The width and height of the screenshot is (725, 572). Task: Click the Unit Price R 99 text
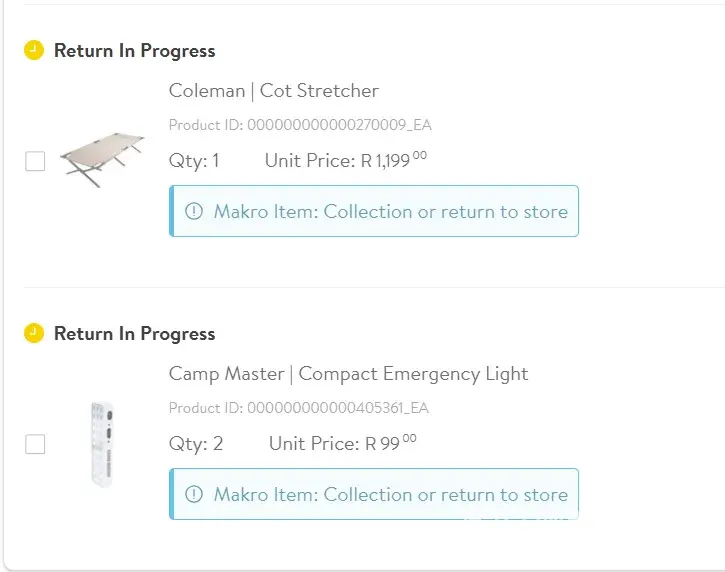point(342,443)
